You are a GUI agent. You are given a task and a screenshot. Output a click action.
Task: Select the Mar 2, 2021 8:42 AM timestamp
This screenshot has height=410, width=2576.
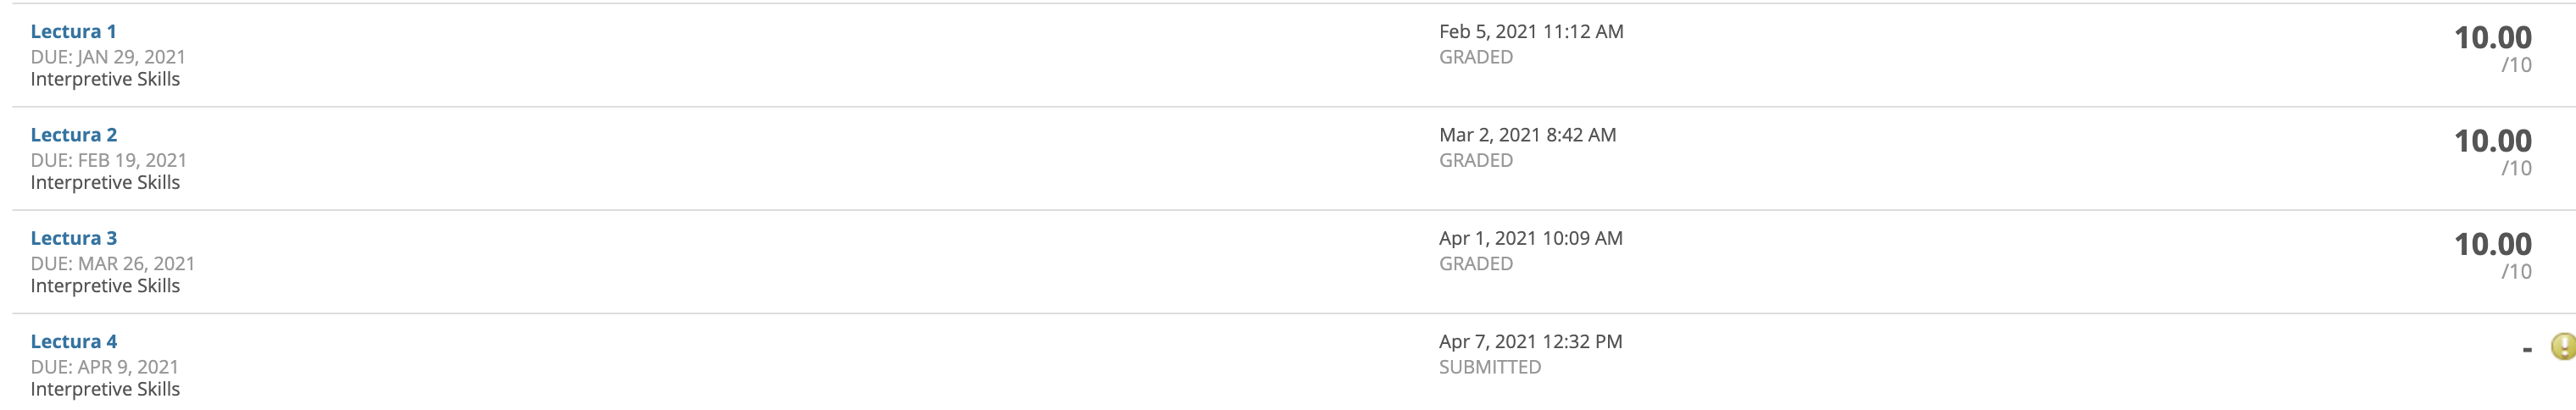pos(1527,134)
